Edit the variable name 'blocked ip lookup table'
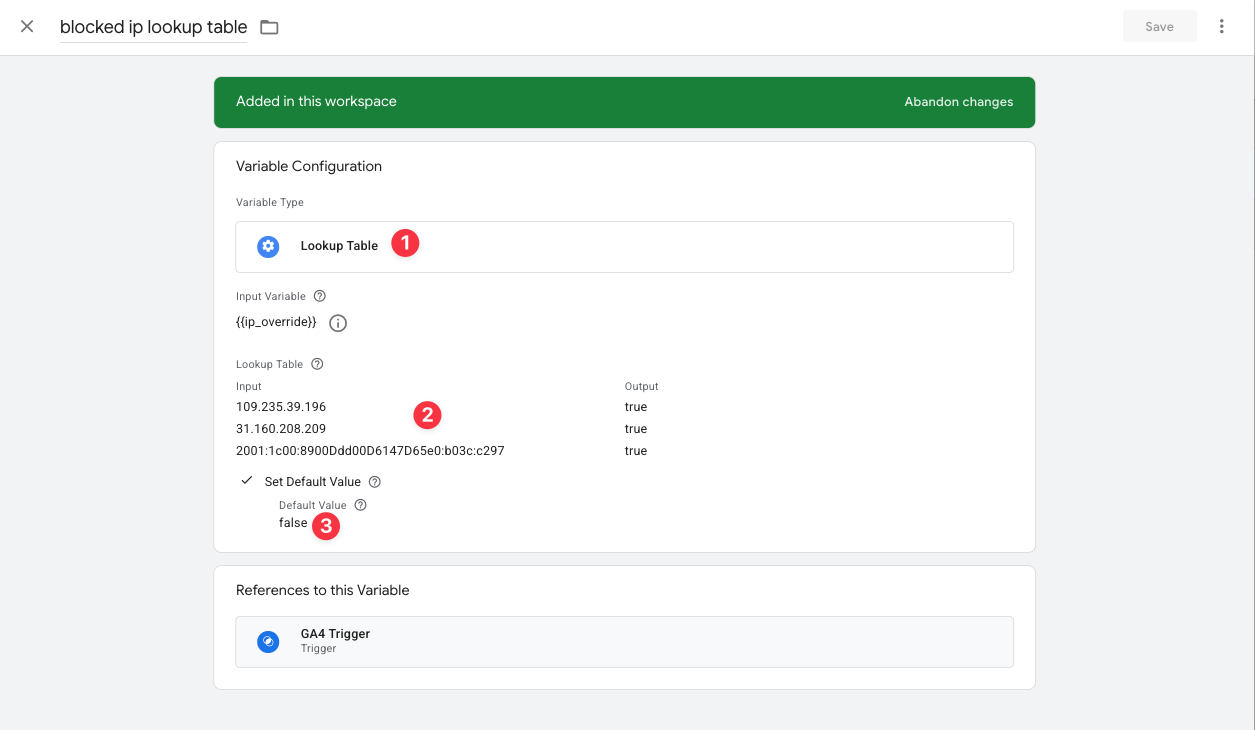Viewport: 1255px width, 730px height. point(153,27)
